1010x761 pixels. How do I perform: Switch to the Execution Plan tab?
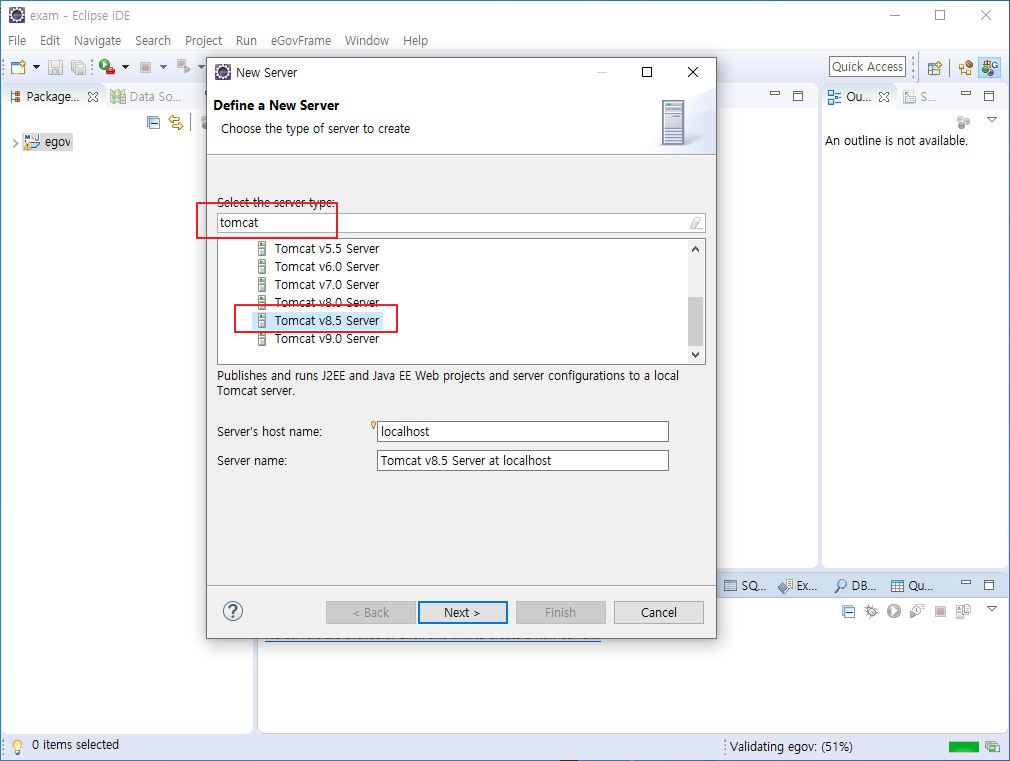click(x=797, y=586)
